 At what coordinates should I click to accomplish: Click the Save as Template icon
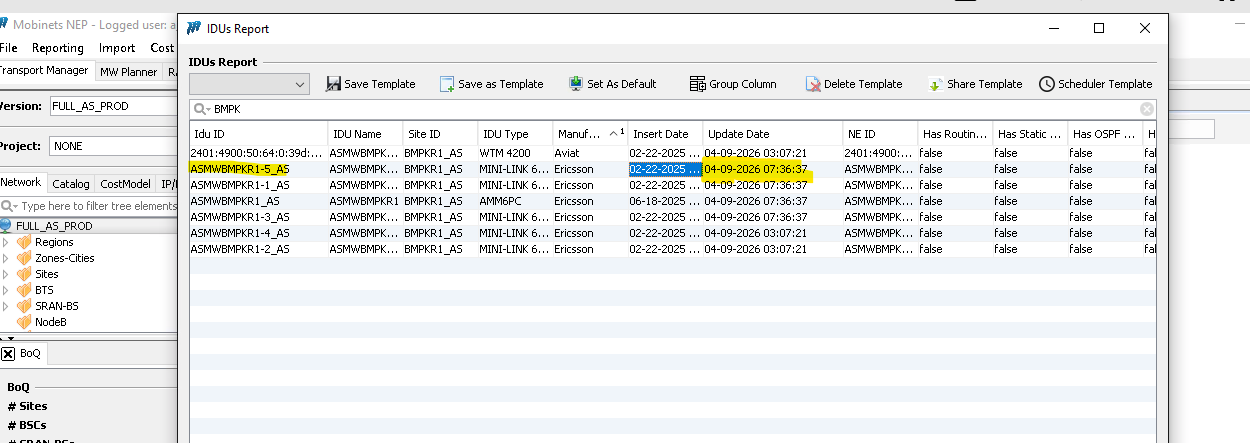coord(448,85)
